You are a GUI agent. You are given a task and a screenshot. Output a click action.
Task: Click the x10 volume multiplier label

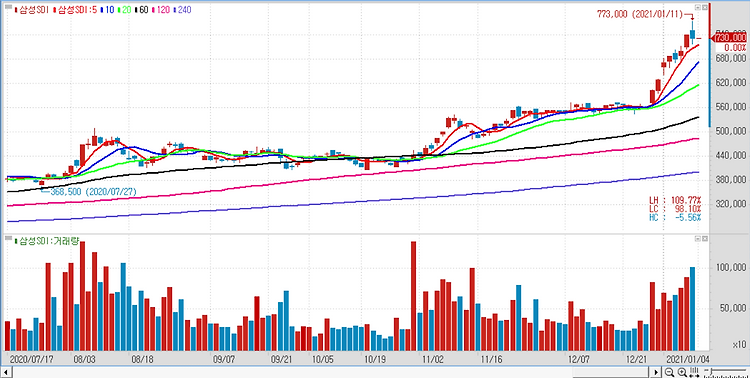click(x=739, y=345)
